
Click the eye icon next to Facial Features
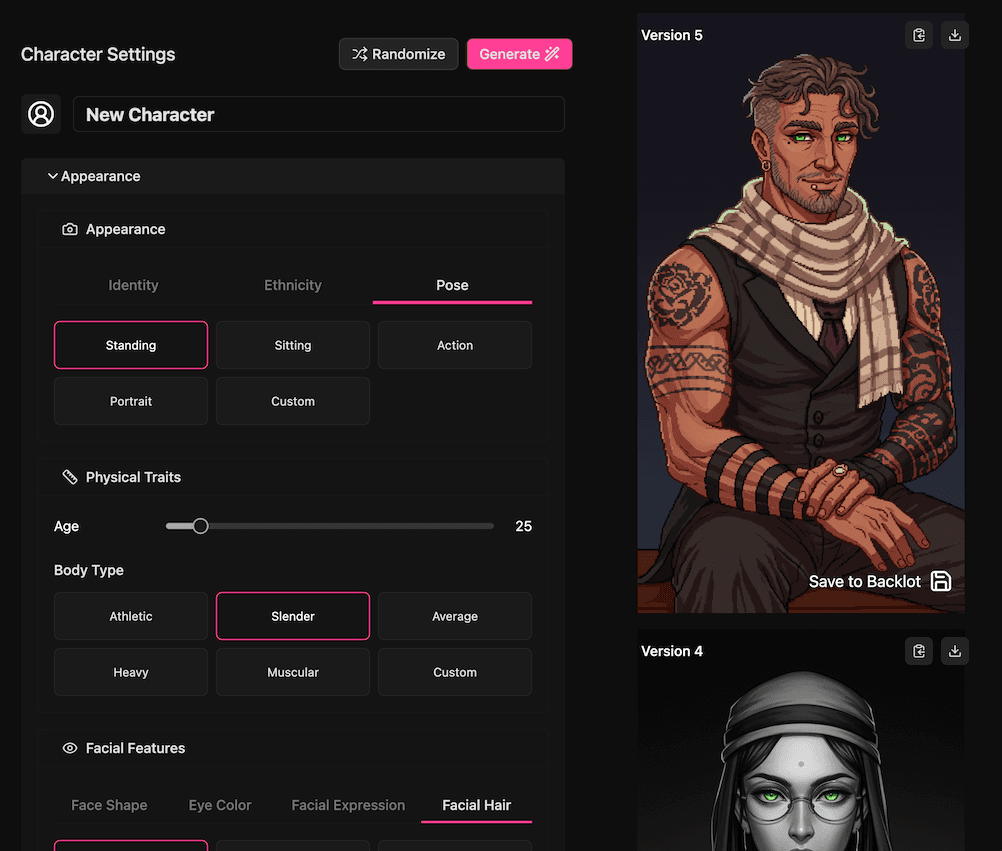point(69,748)
